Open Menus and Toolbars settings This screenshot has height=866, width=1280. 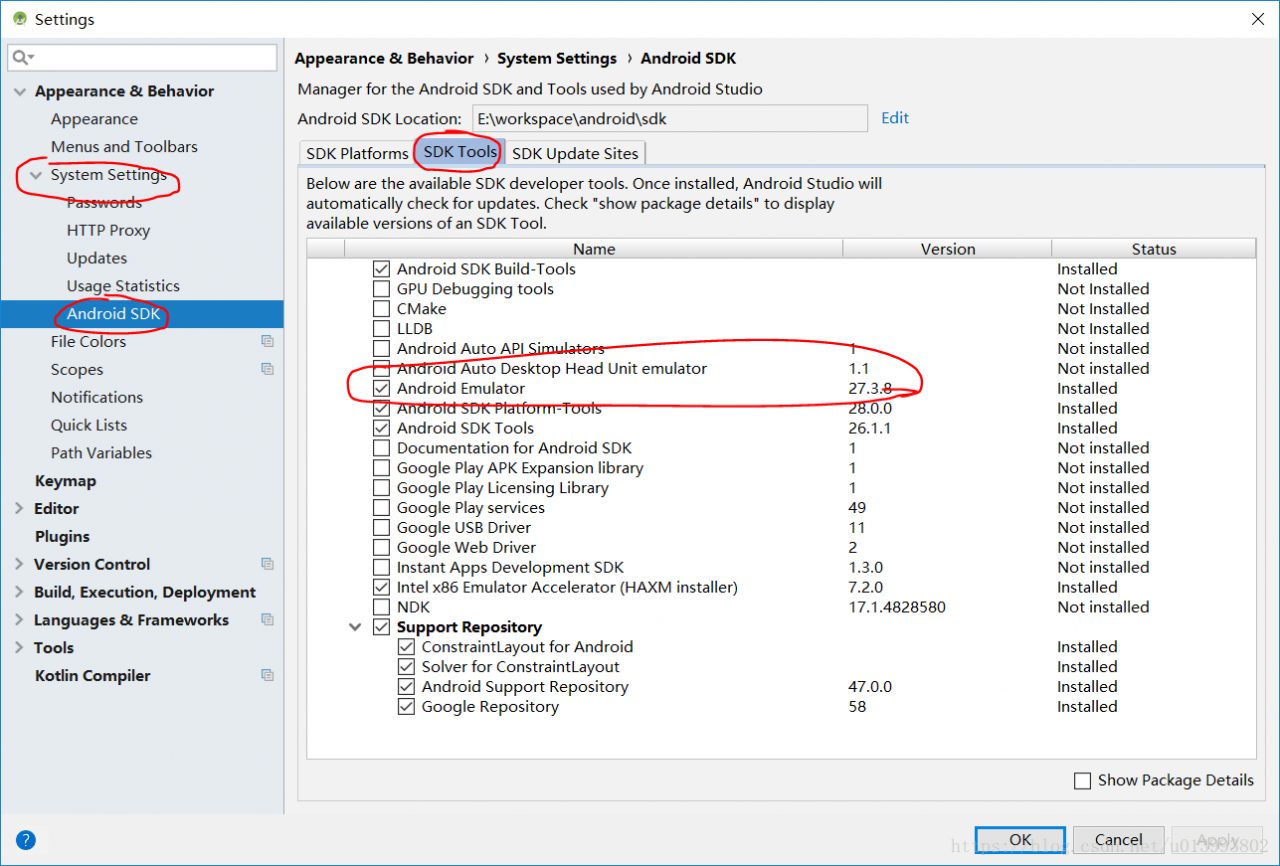pos(124,147)
